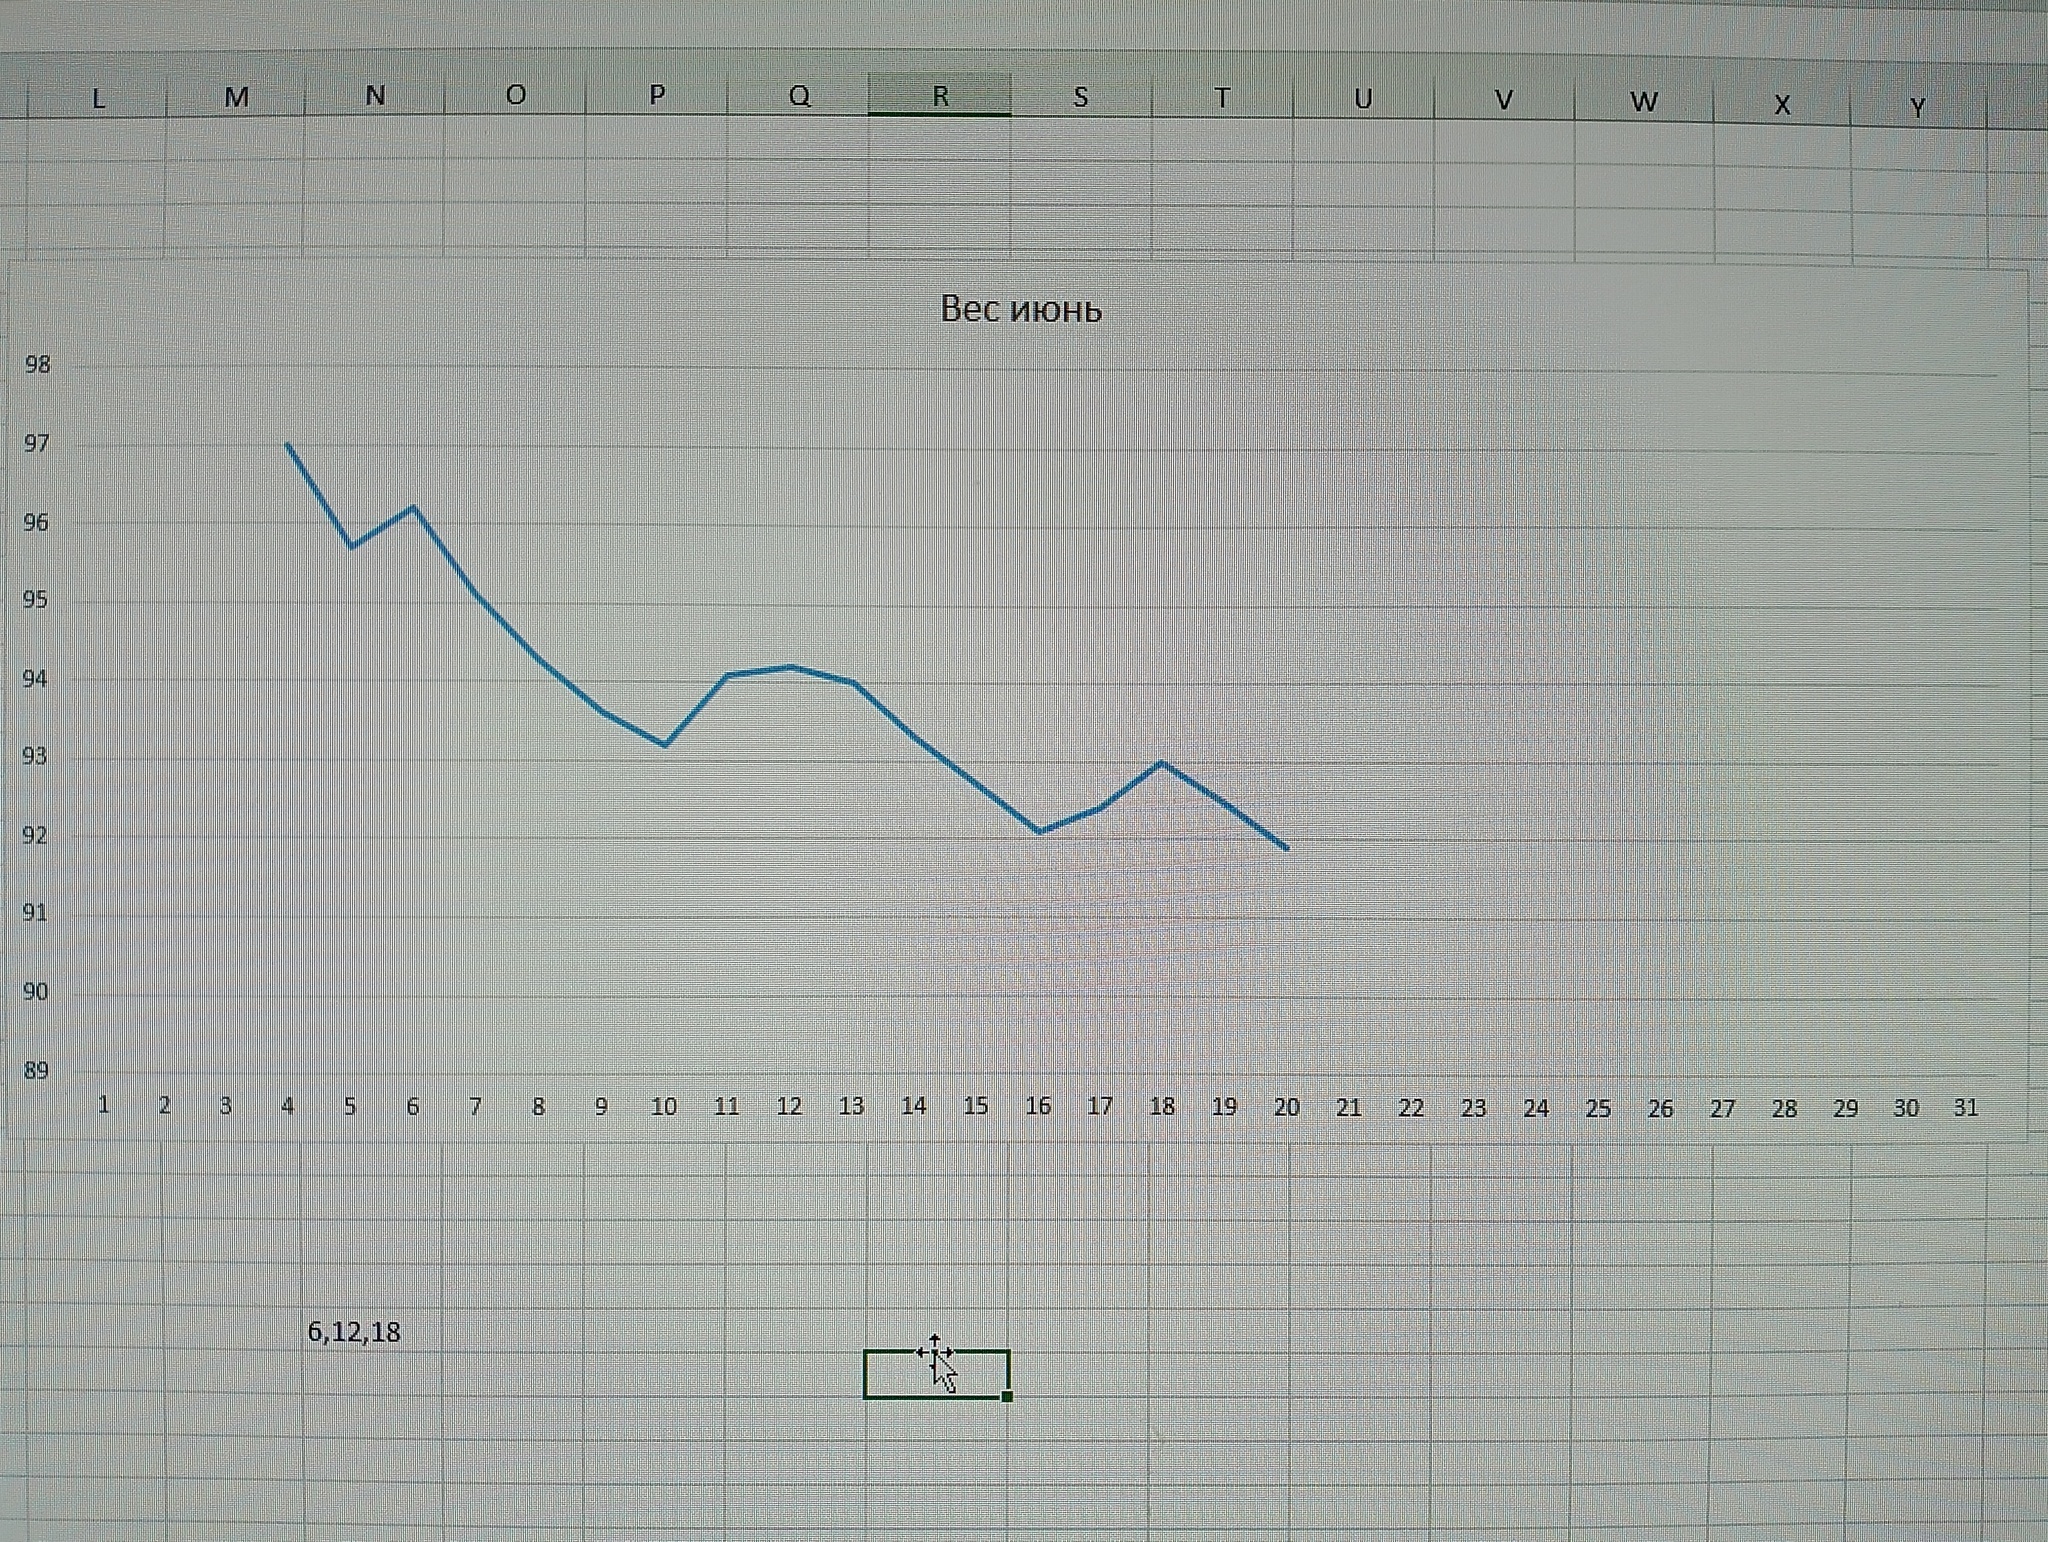Click x-axis label 16
This screenshot has width=2048, height=1542.
coord(1038,1106)
